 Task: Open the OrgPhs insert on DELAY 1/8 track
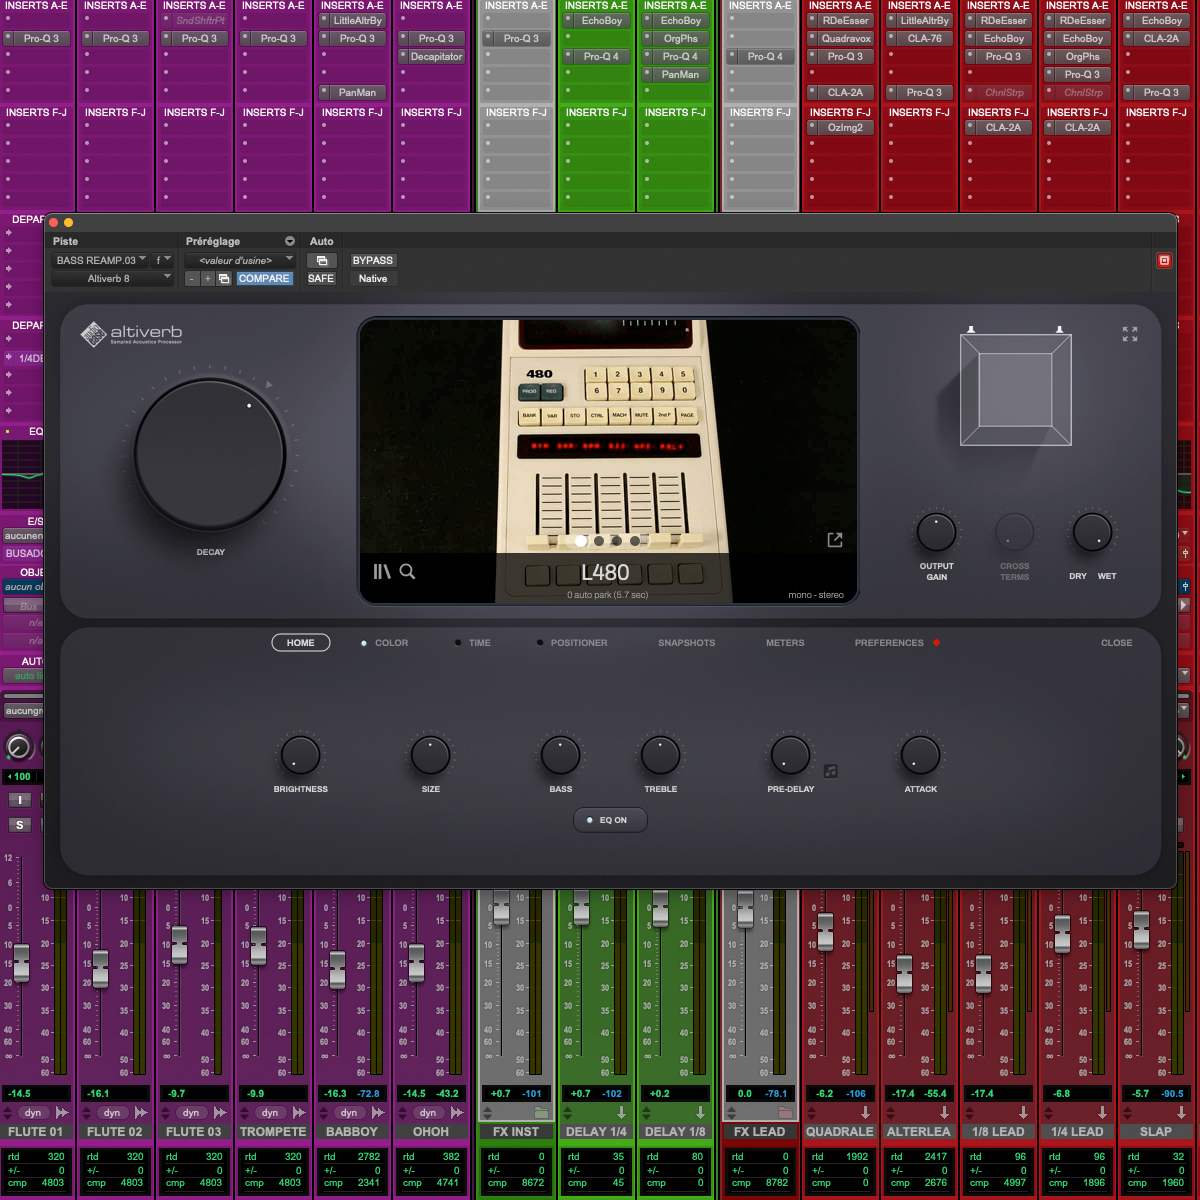click(676, 39)
